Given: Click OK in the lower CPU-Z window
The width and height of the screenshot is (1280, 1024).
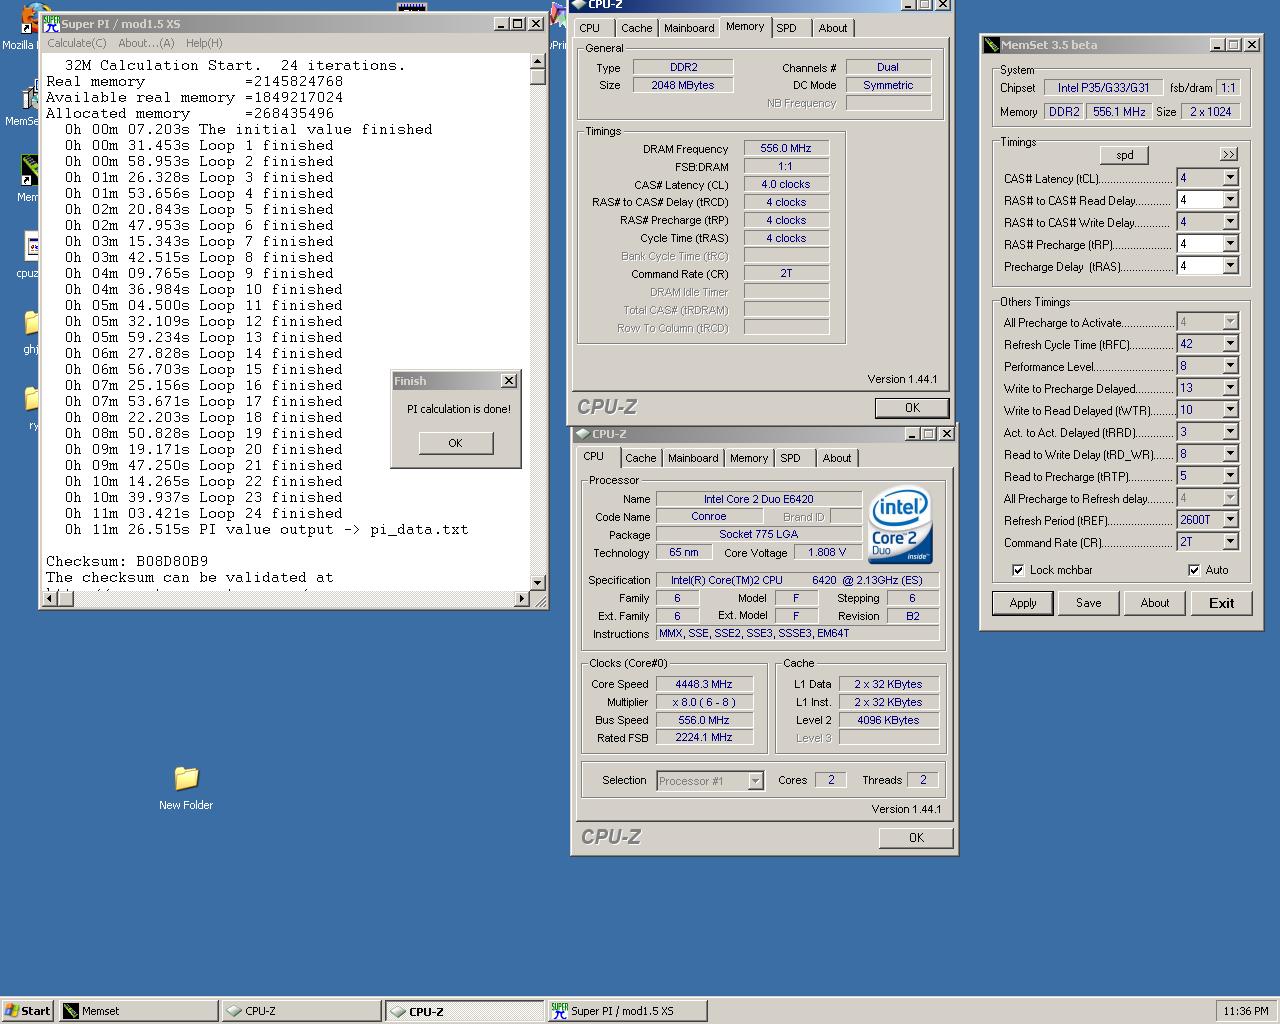Looking at the screenshot, I should point(916,838).
